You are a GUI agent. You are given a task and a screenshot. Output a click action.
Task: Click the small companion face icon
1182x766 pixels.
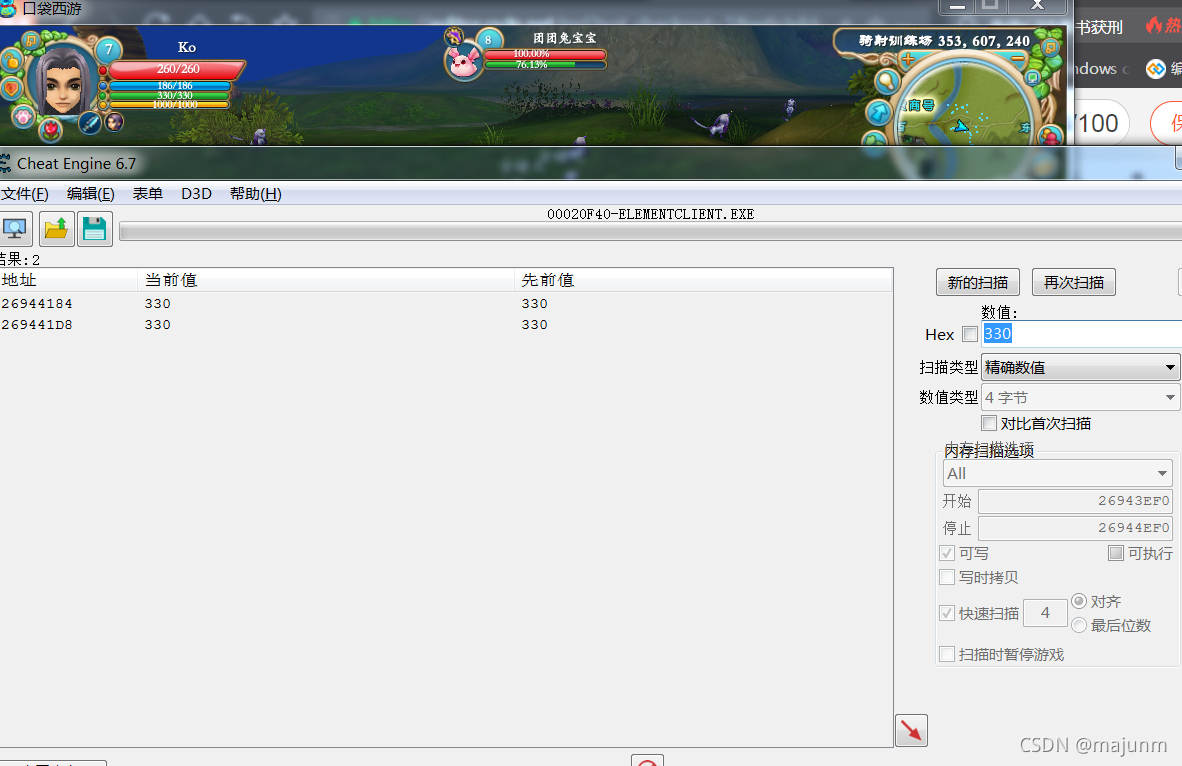click(x=114, y=121)
